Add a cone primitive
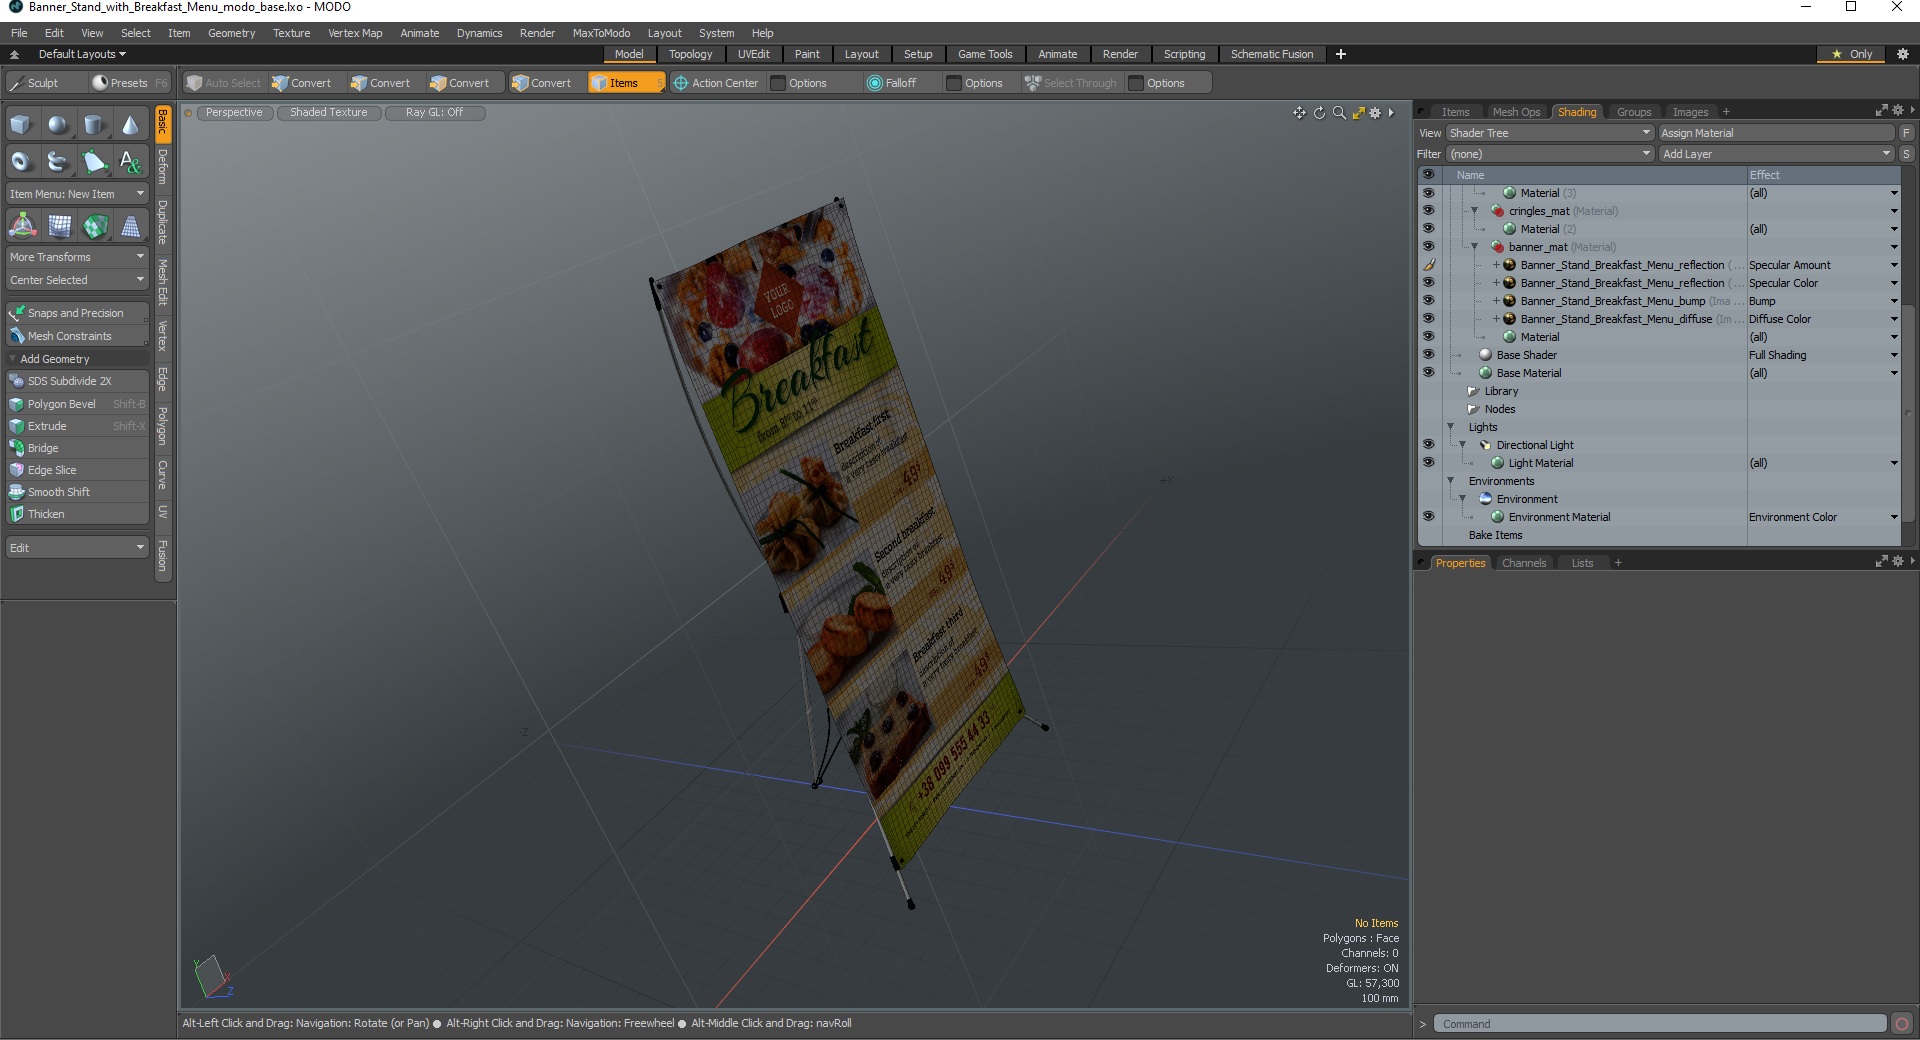Viewport: 1920px width, 1040px height. 130,125
